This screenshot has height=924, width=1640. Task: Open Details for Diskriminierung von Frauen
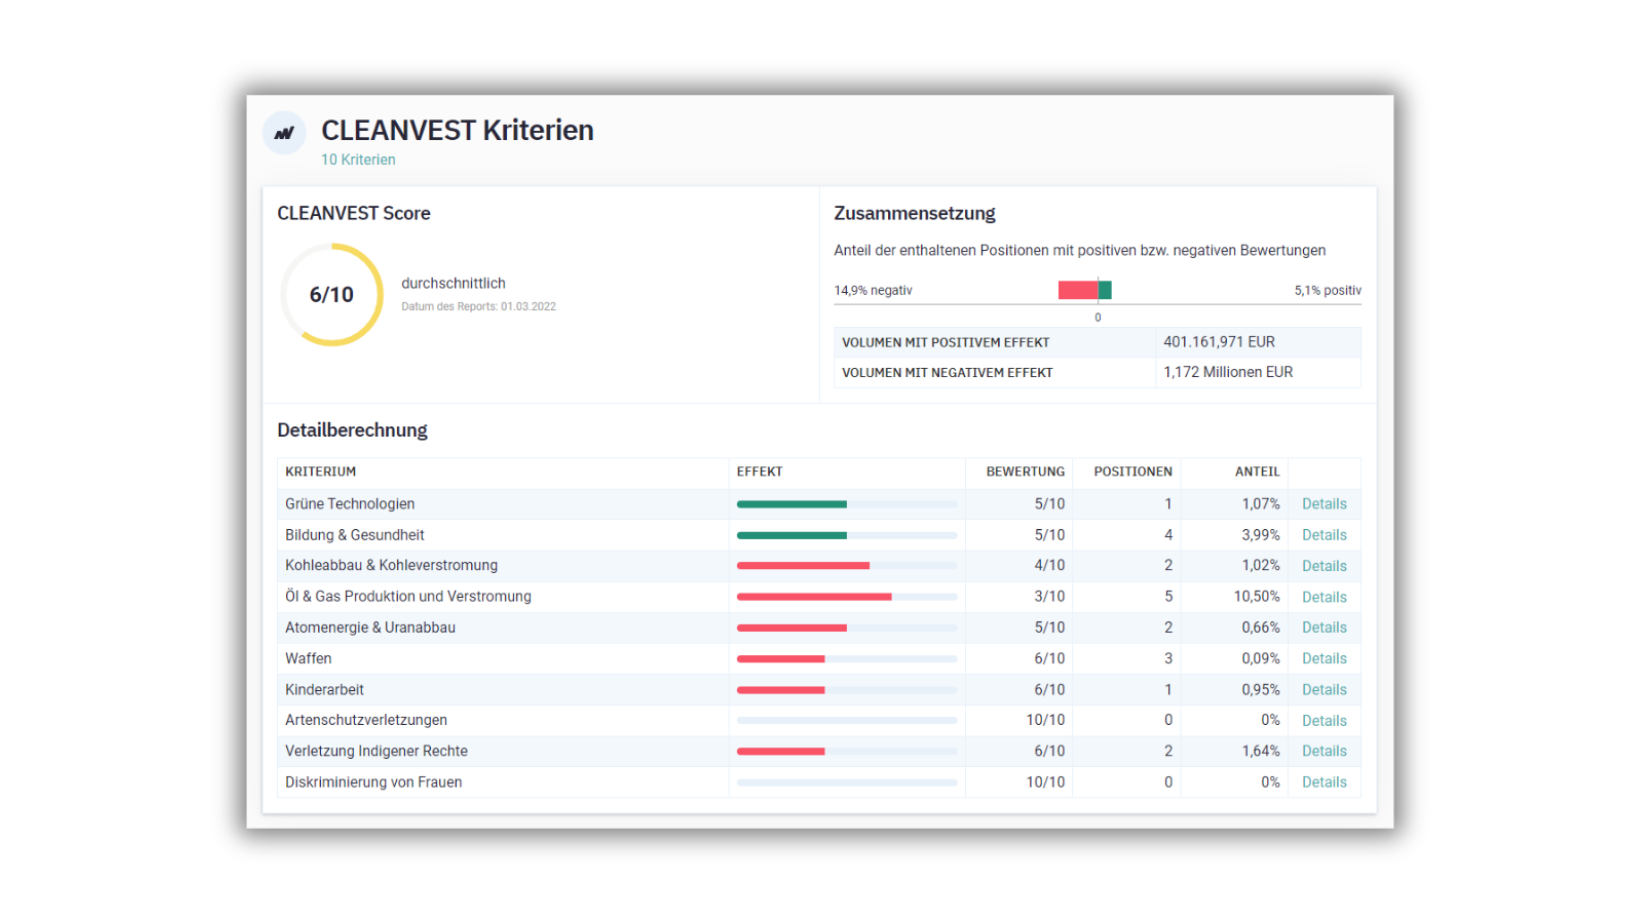click(x=1324, y=782)
